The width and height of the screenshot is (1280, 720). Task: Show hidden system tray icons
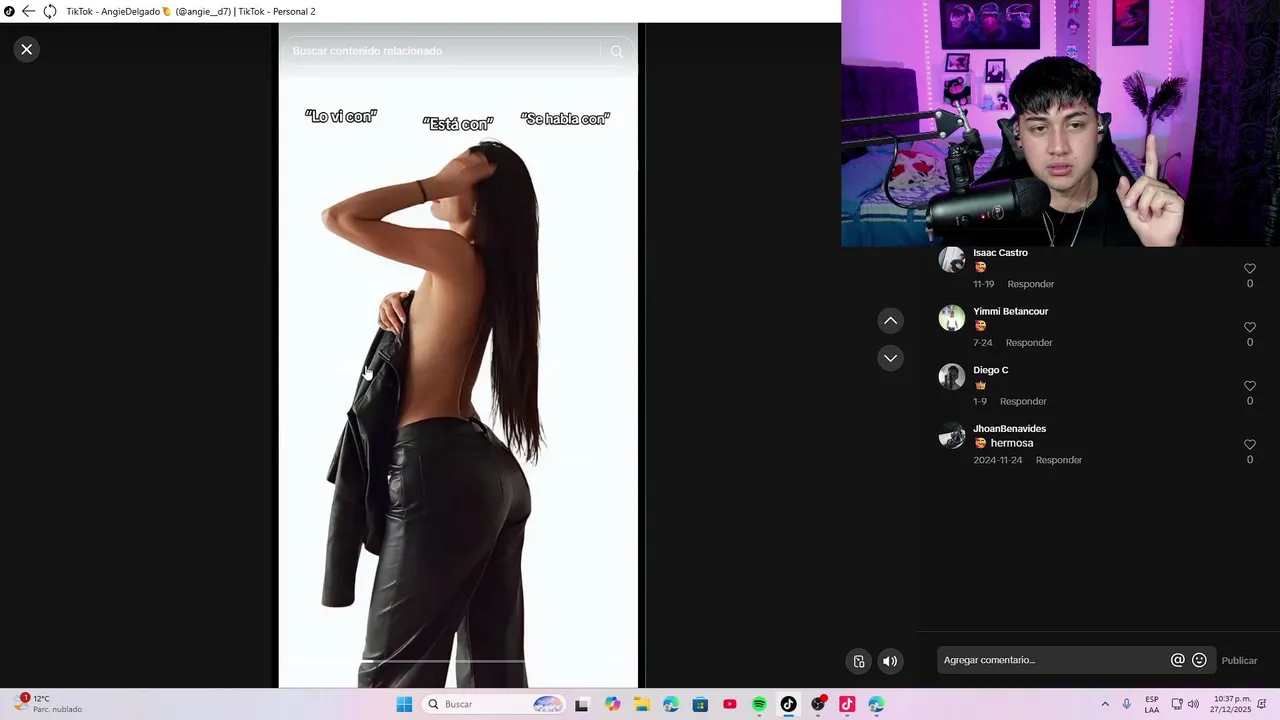coord(1105,704)
